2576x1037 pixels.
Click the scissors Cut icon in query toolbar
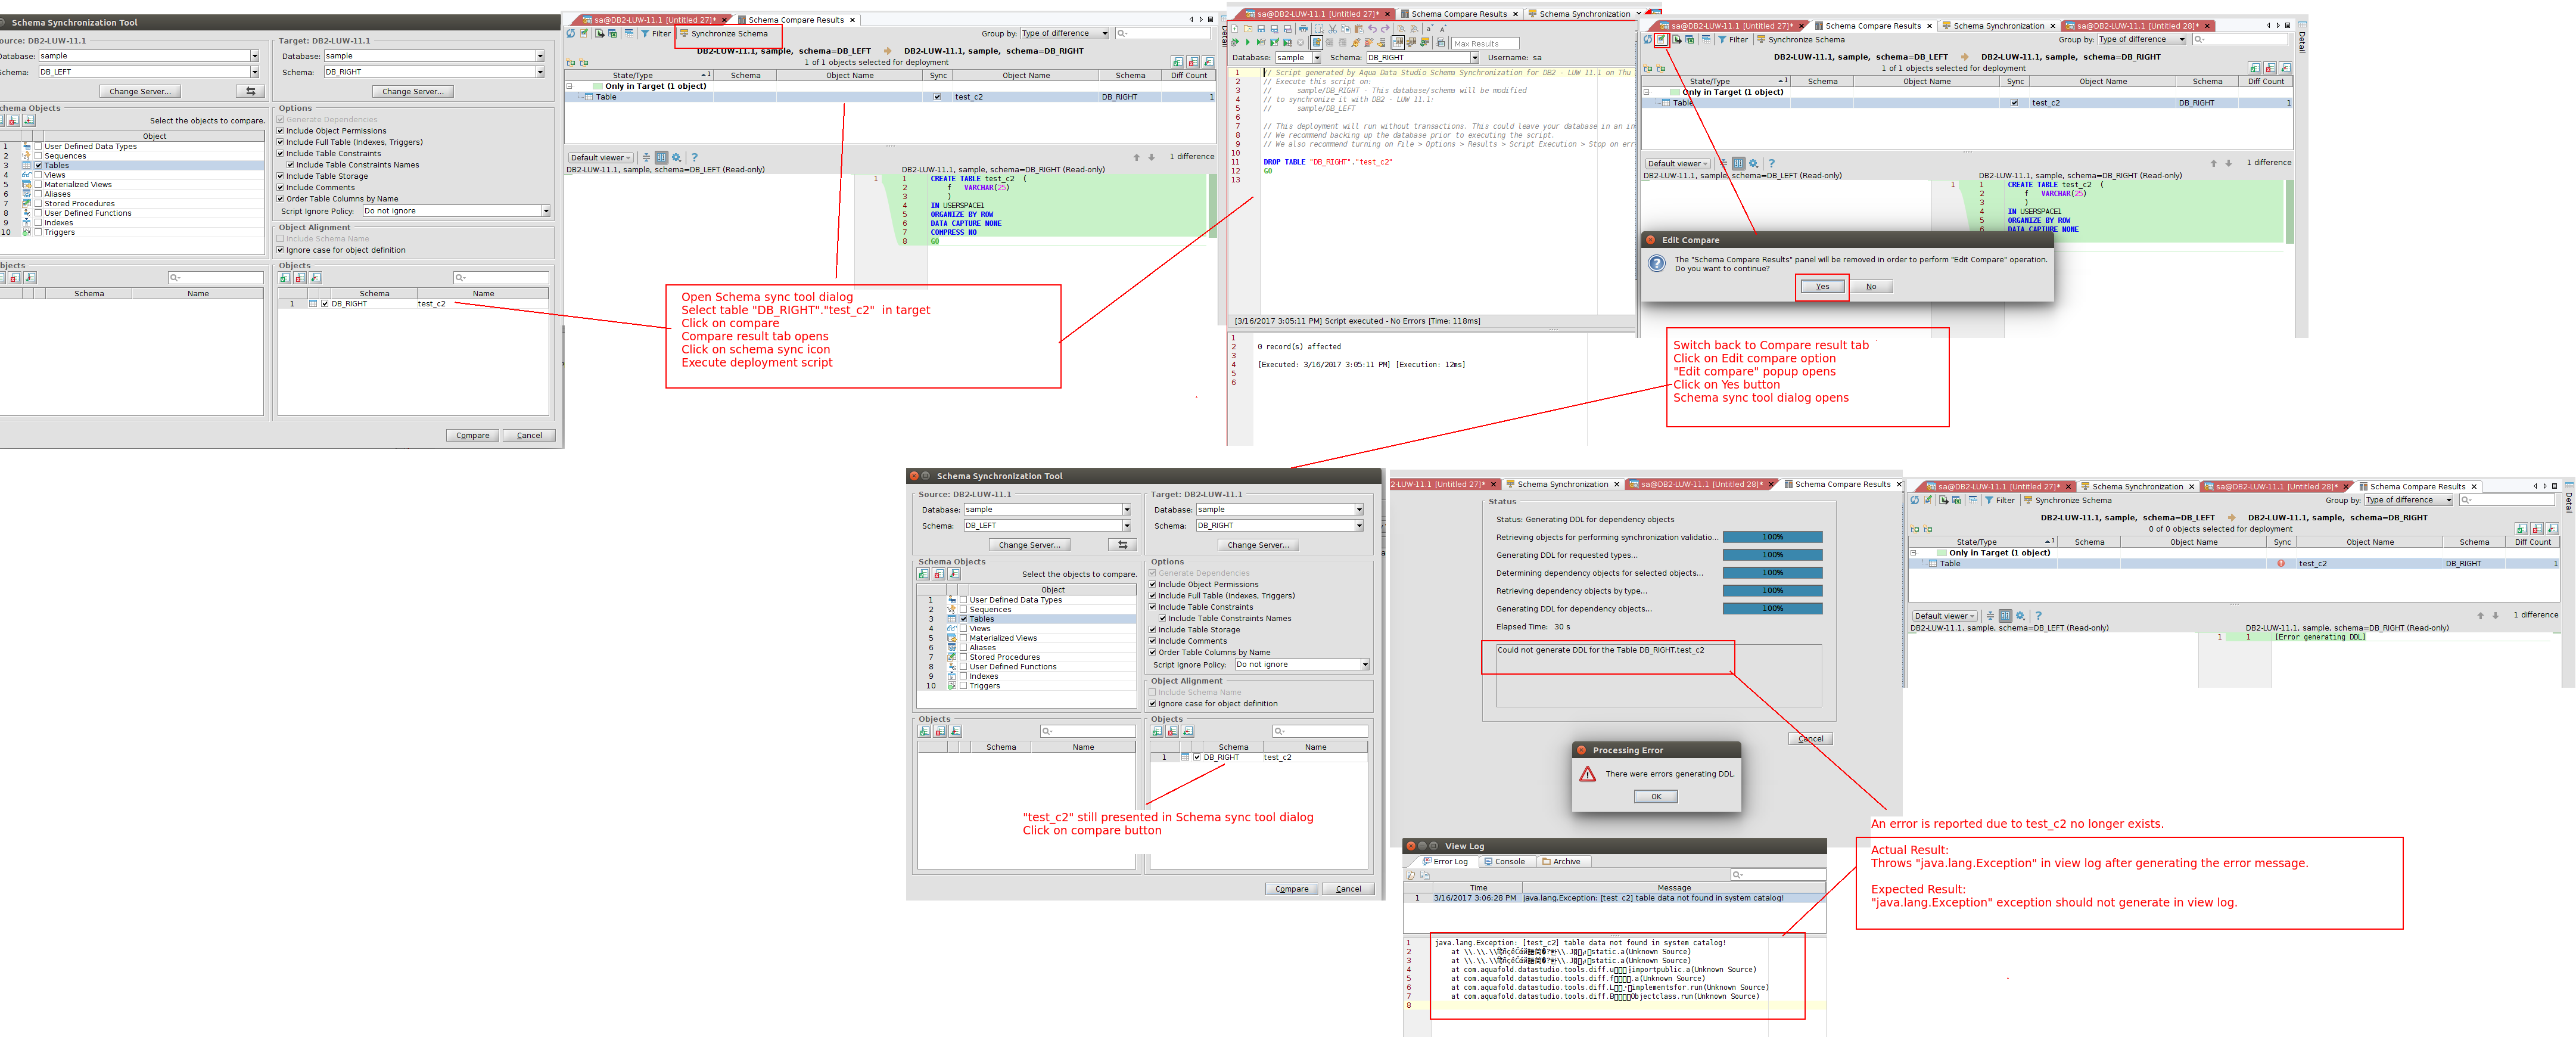(x=1333, y=29)
